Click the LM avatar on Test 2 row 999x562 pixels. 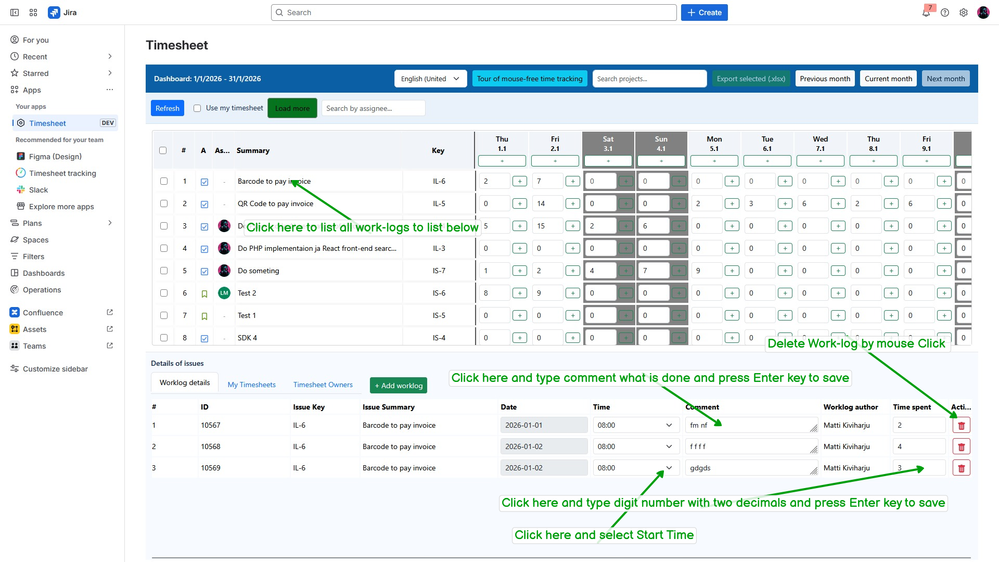[x=224, y=292]
